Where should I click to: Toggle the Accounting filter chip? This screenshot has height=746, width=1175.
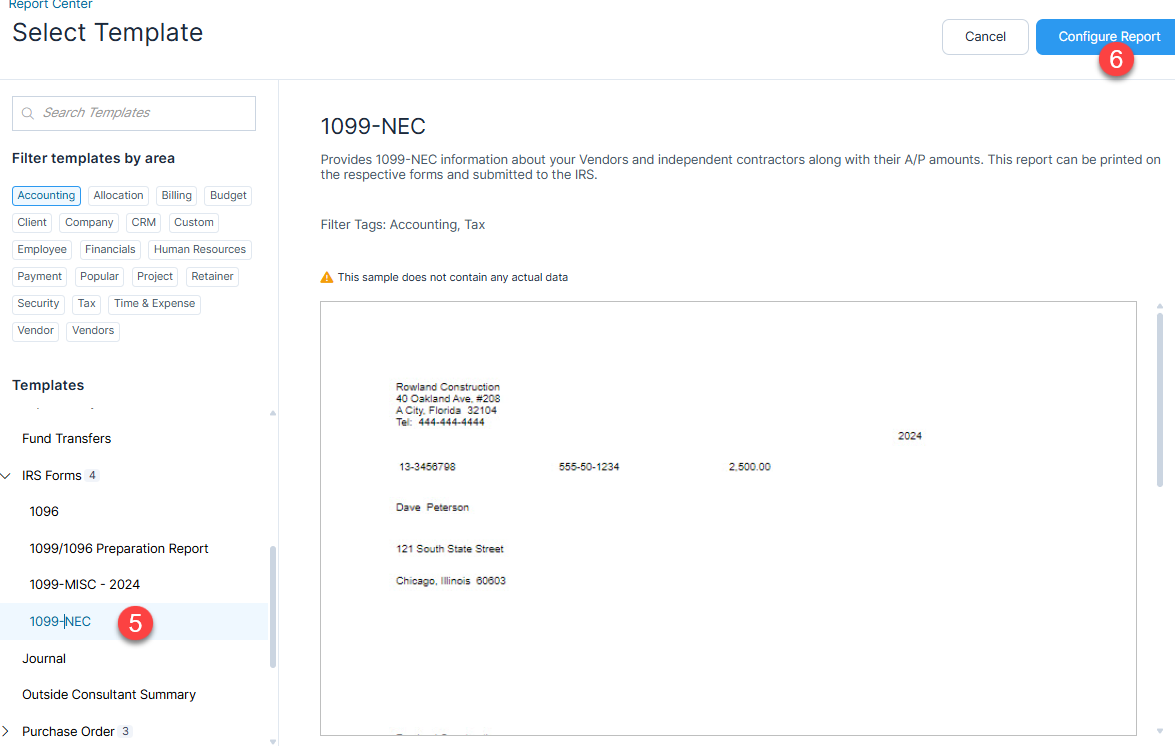click(46, 195)
